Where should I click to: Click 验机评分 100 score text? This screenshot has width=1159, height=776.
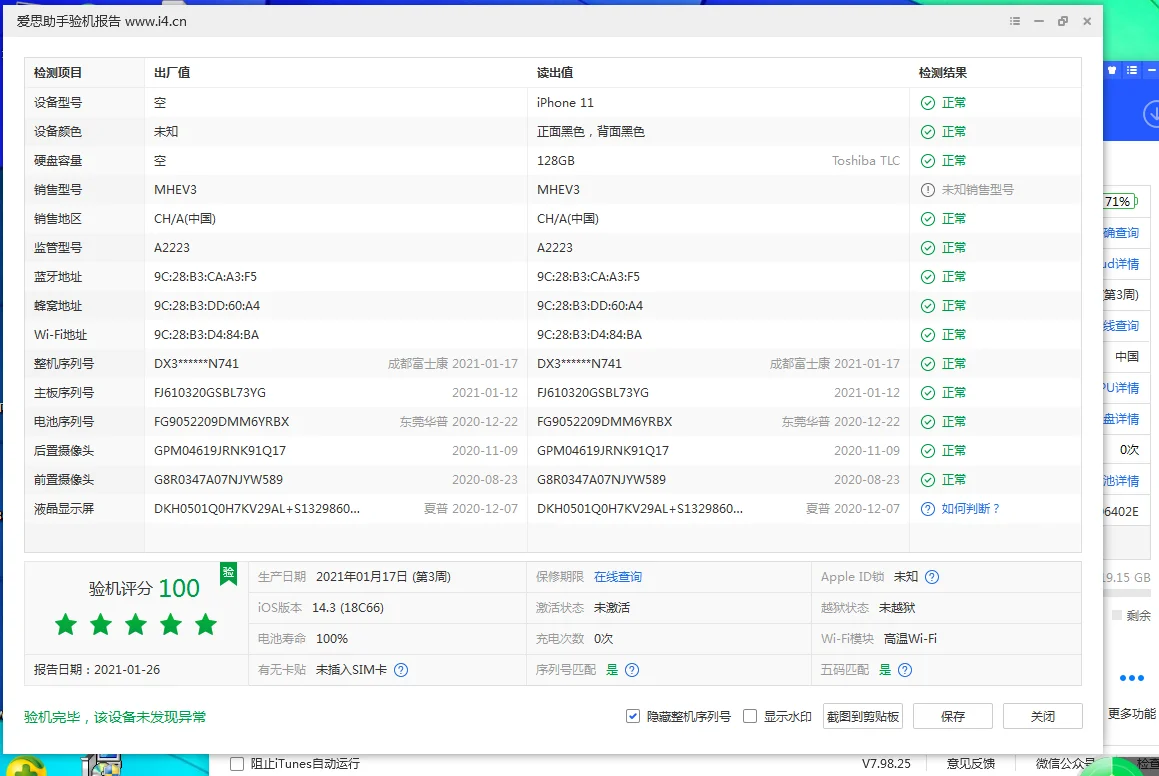point(144,588)
